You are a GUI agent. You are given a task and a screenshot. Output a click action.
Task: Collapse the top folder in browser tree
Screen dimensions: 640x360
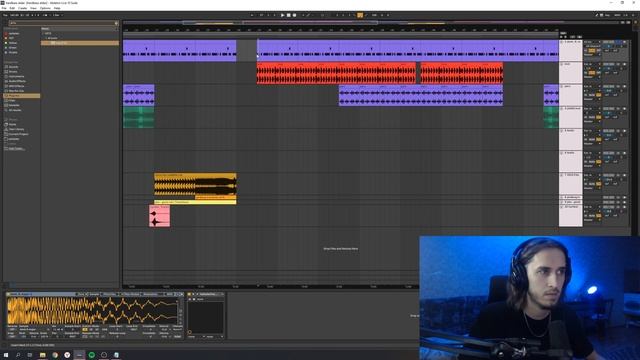43,33
